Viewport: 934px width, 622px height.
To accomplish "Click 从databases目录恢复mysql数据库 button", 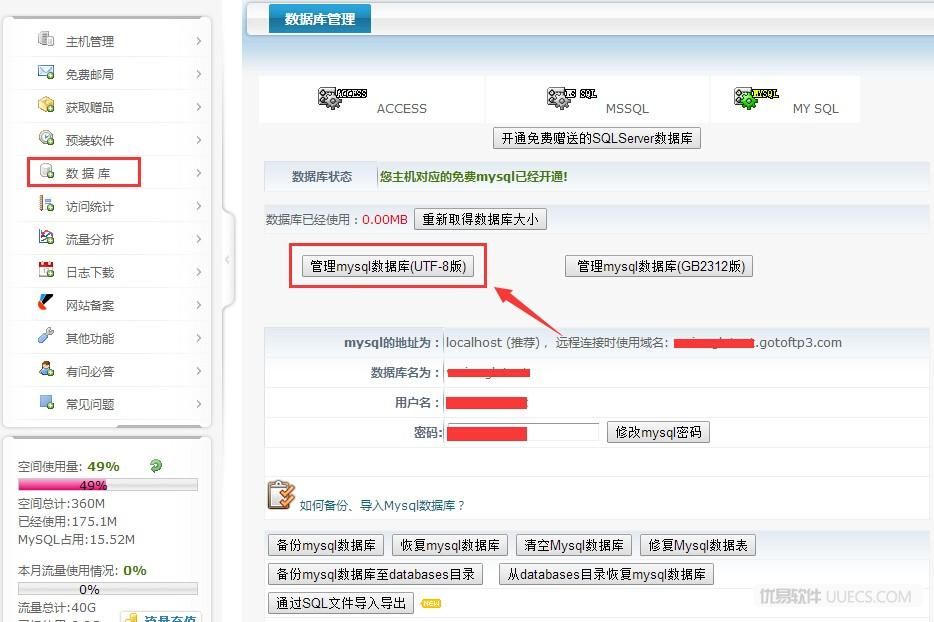I will point(606,574).
